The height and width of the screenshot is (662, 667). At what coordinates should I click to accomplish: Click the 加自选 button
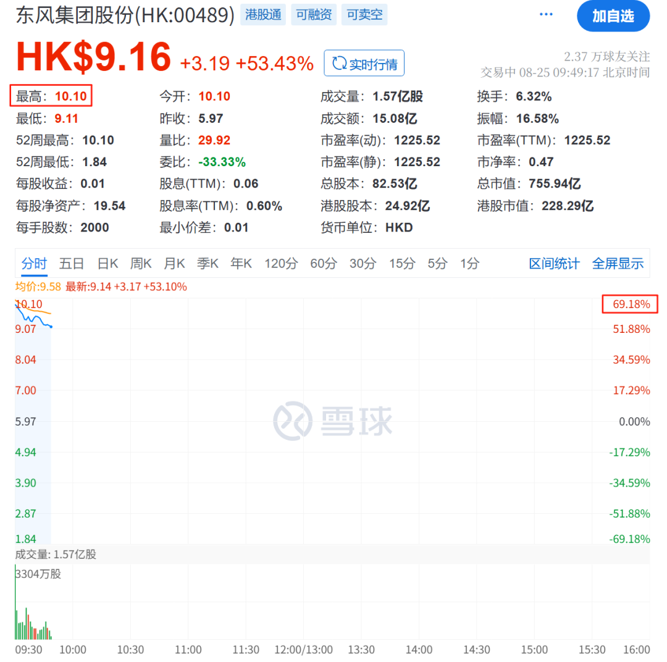(x=613, y=16)
